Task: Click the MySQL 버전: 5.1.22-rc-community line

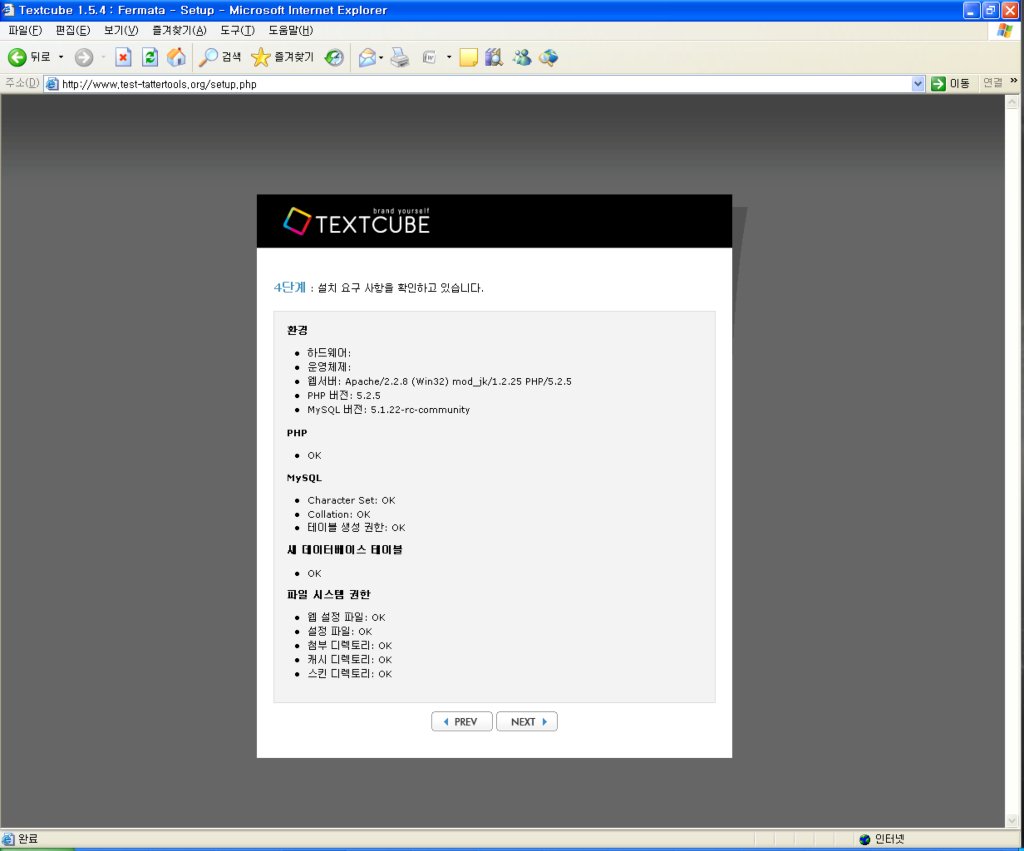Action: pos(389,410)
